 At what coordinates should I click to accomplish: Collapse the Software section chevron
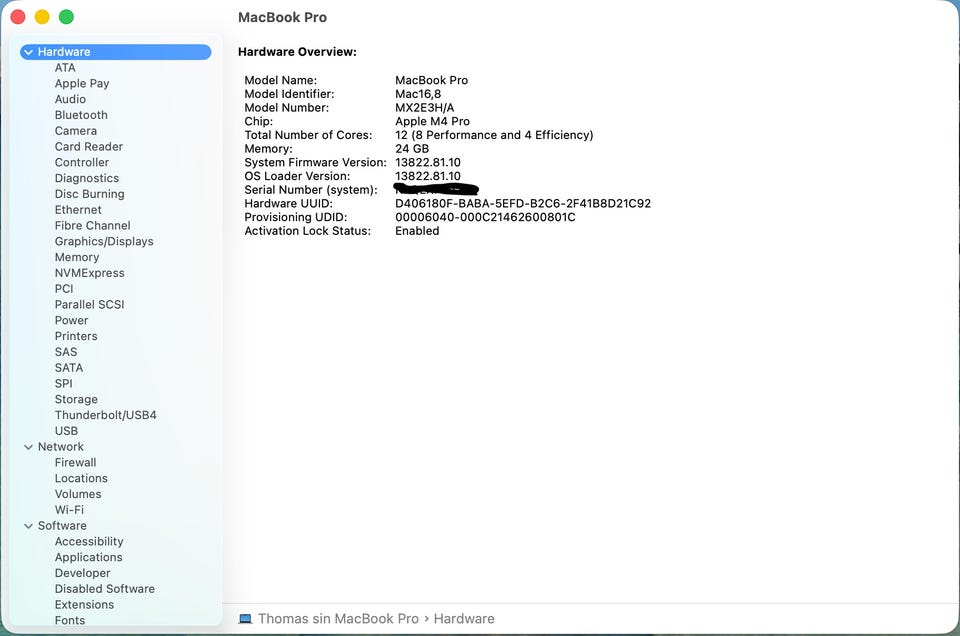pos(28,526)
